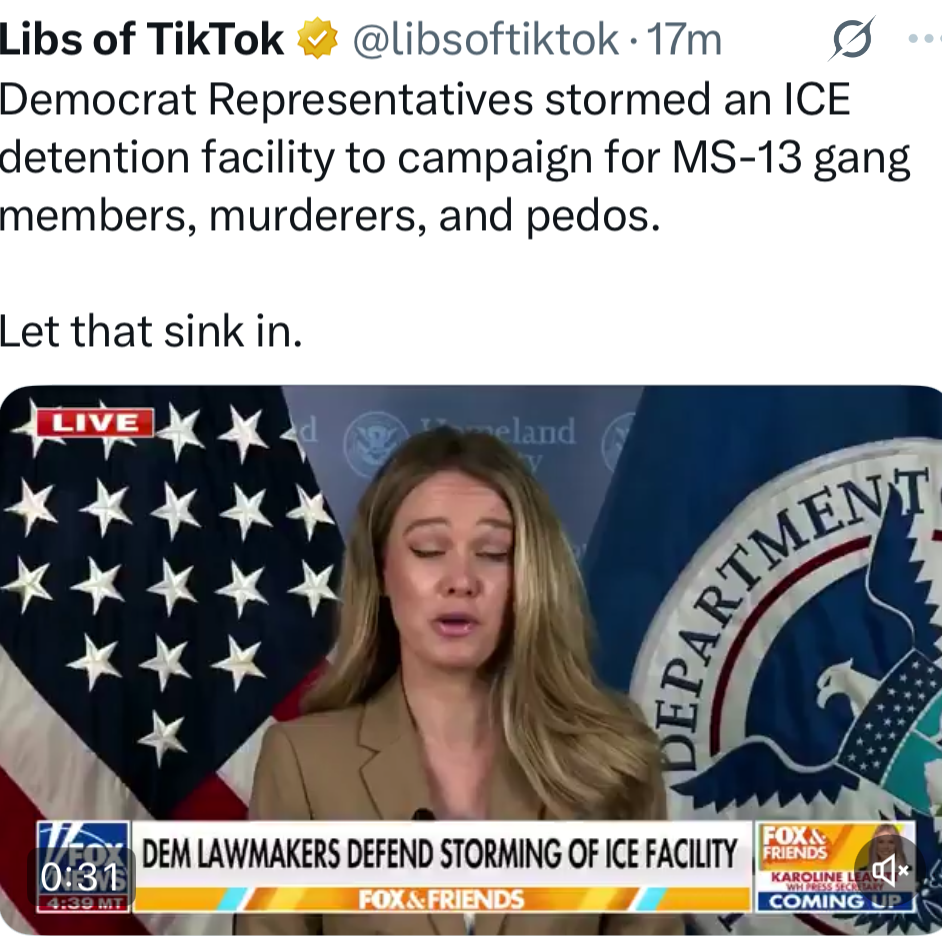Viewport: 942px width, 938px height.
Task: Click the 4:39 MT time stamp
Action: coord(84,903)
